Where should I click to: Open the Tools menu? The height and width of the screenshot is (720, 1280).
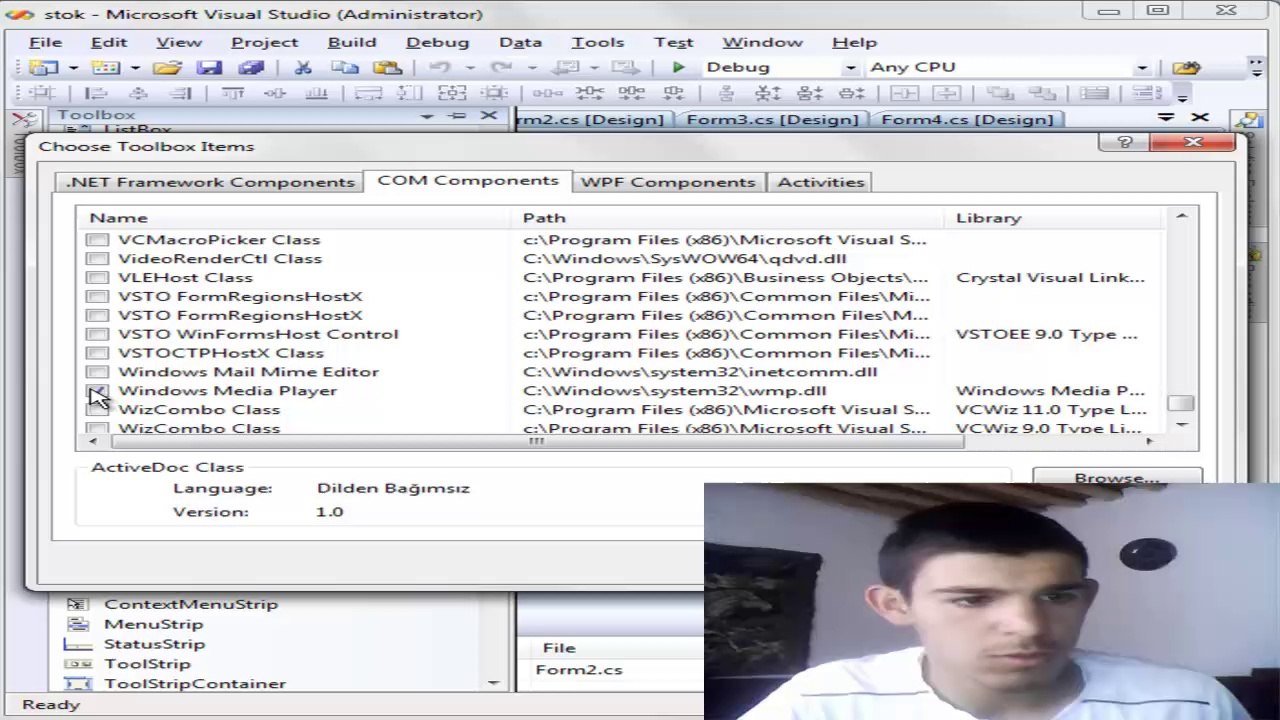click(x=598, y=42)
